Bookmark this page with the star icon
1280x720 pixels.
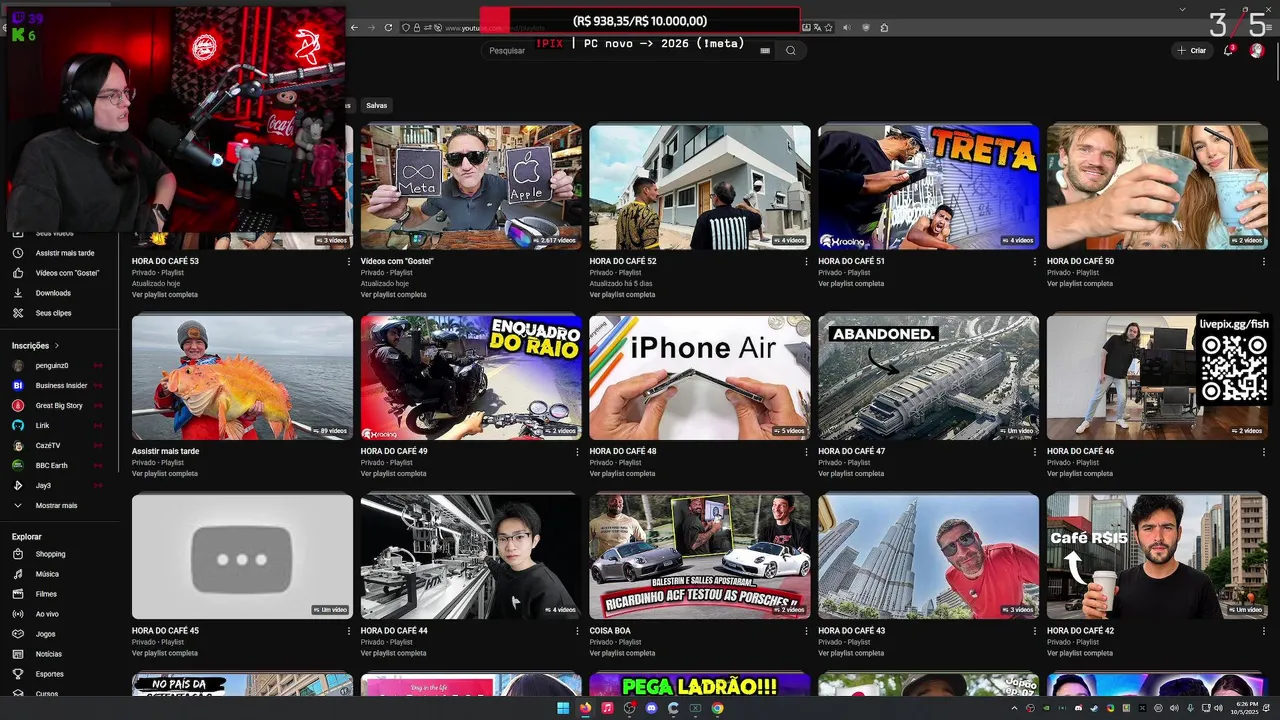point(828,27)
